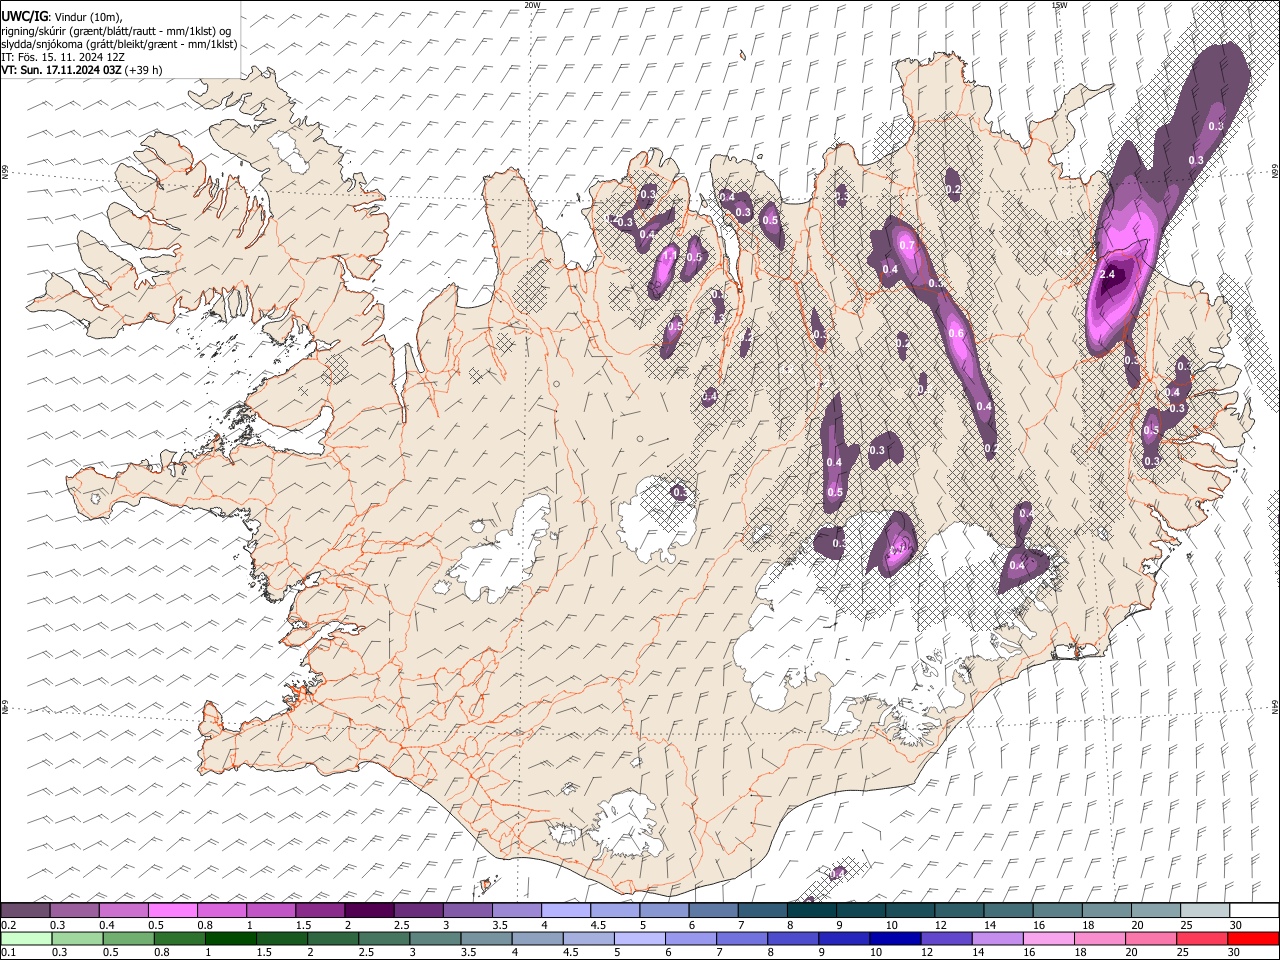Click the '20W' longitude label

pos(532,5)
